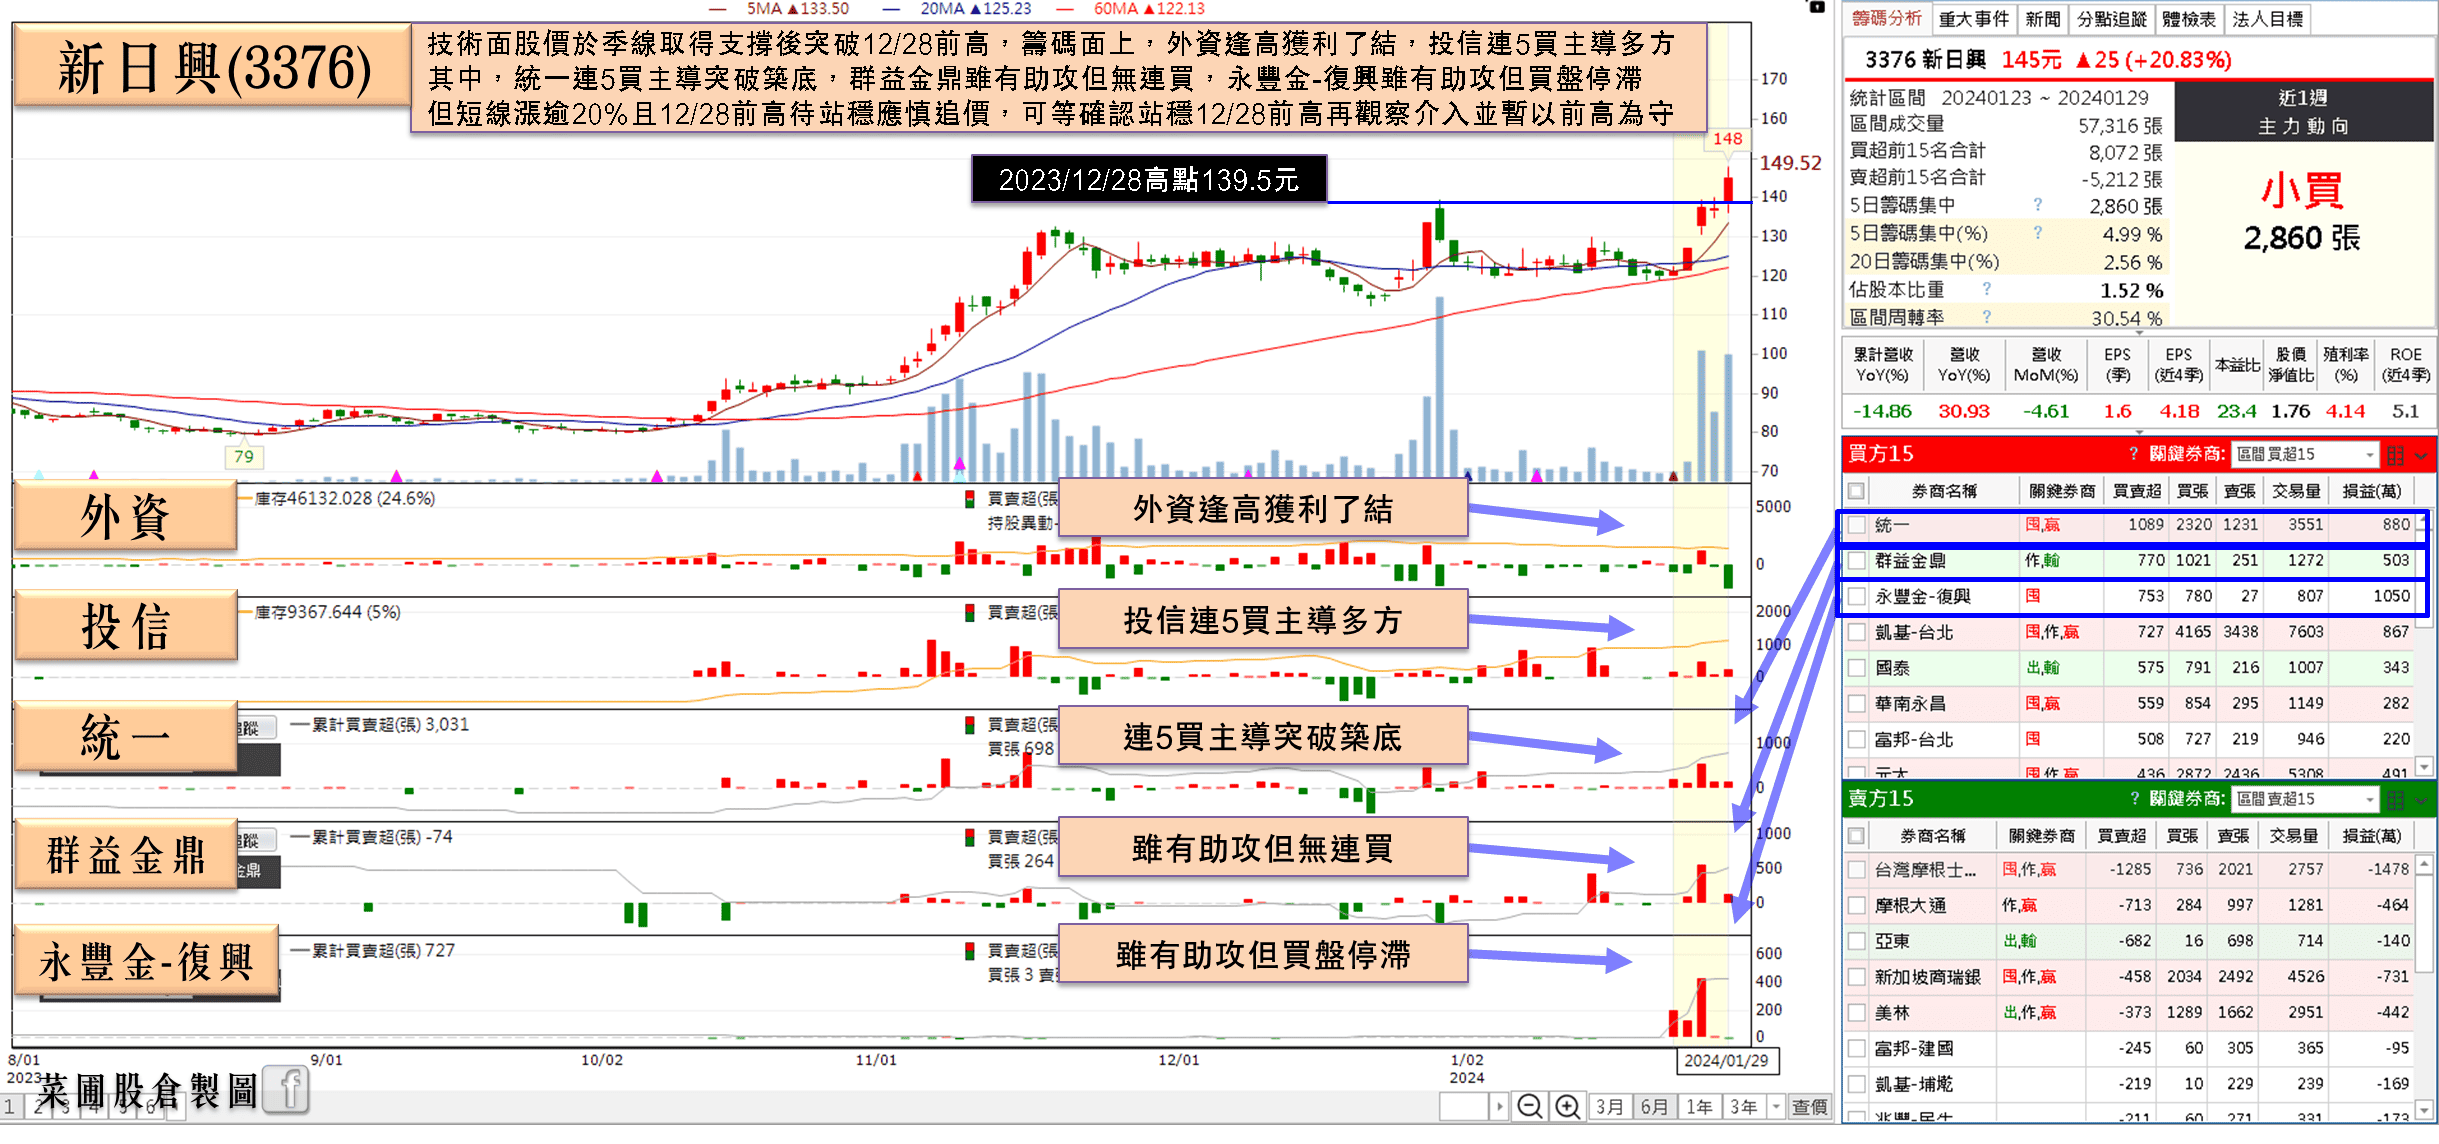Click the blank input box left of zoom buttons
This screenshot has height=1144, width=2439.
coord(1465,1107)
